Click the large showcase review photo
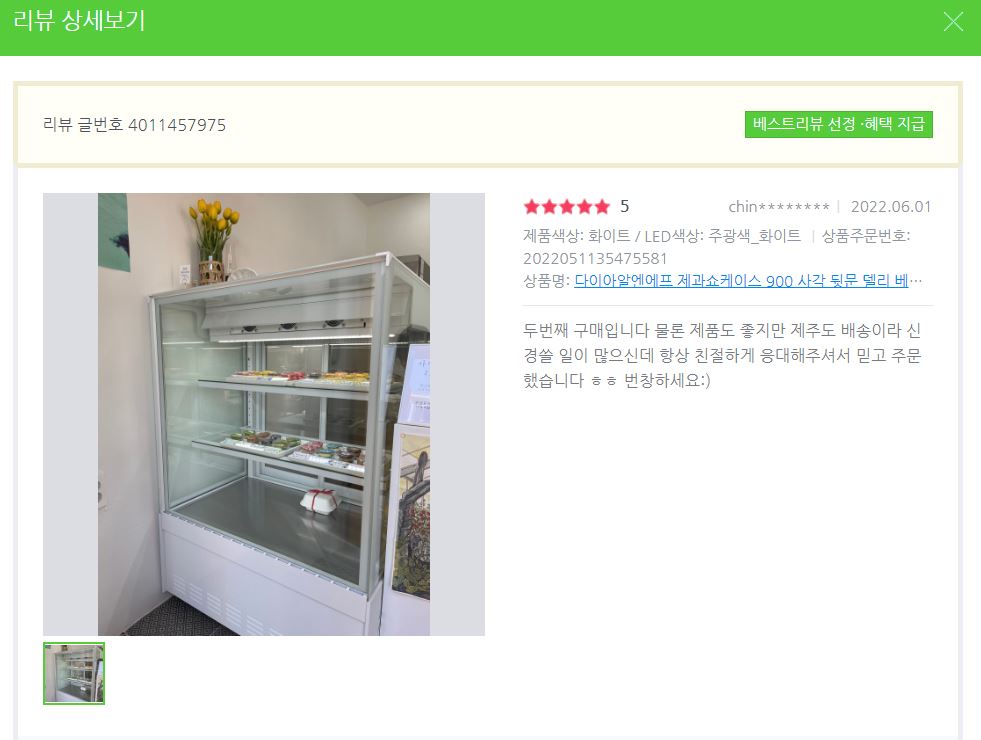Screen dimensions: 981x740 click(263, 414)
